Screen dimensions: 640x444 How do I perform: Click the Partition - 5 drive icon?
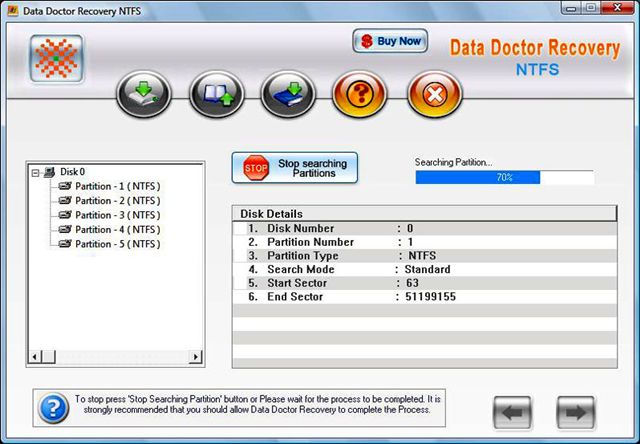pos(65,244)
